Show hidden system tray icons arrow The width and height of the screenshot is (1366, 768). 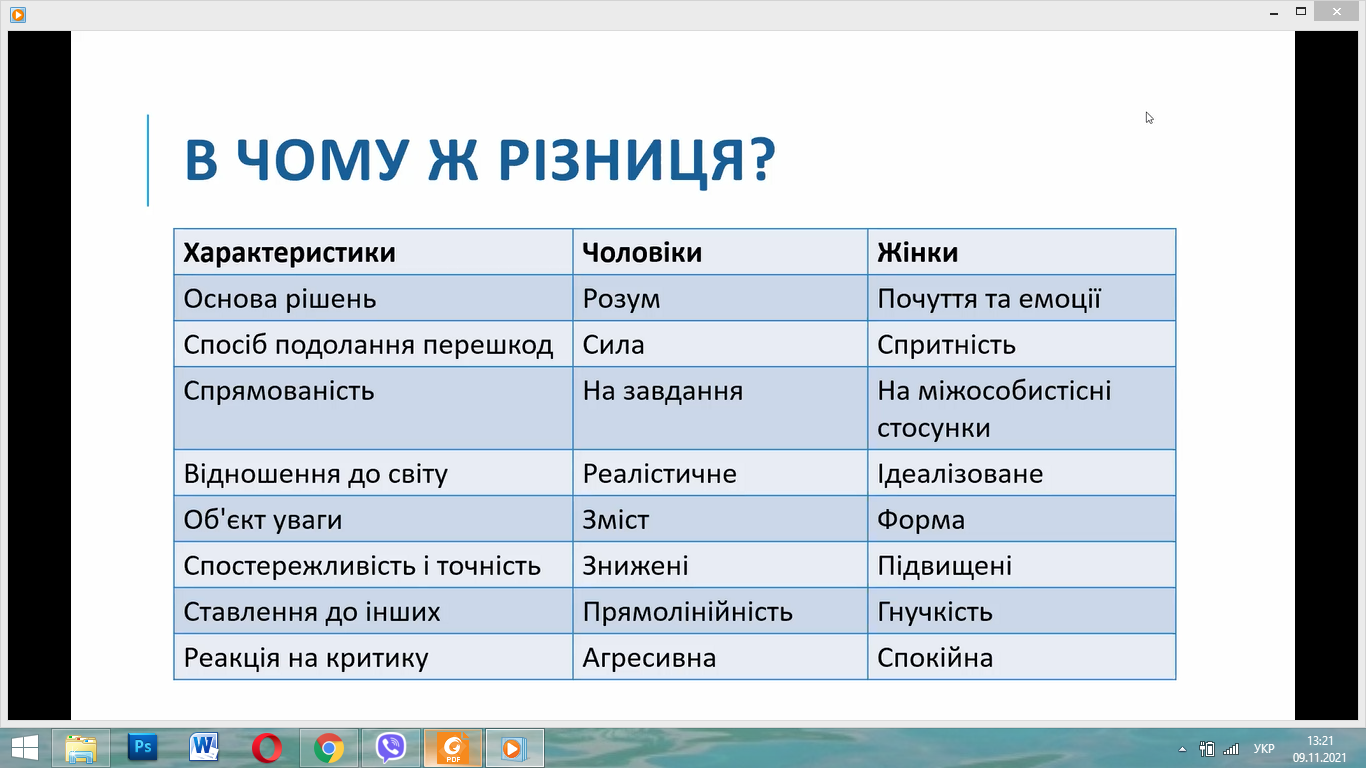click(1182, 748)
